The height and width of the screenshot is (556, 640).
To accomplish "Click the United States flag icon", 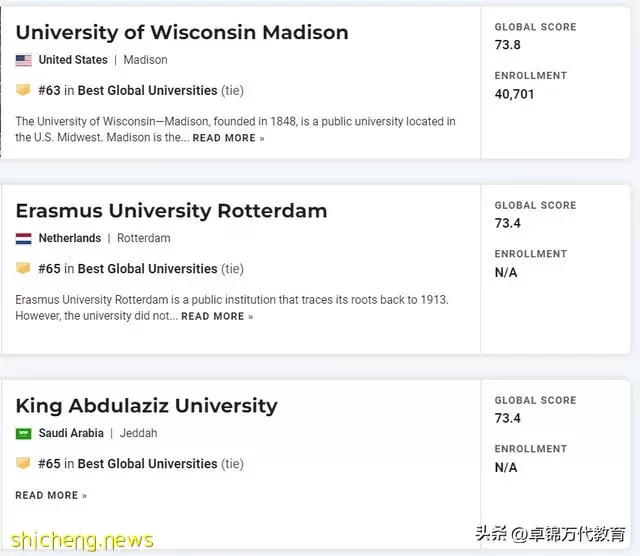I will pos(23,60).
